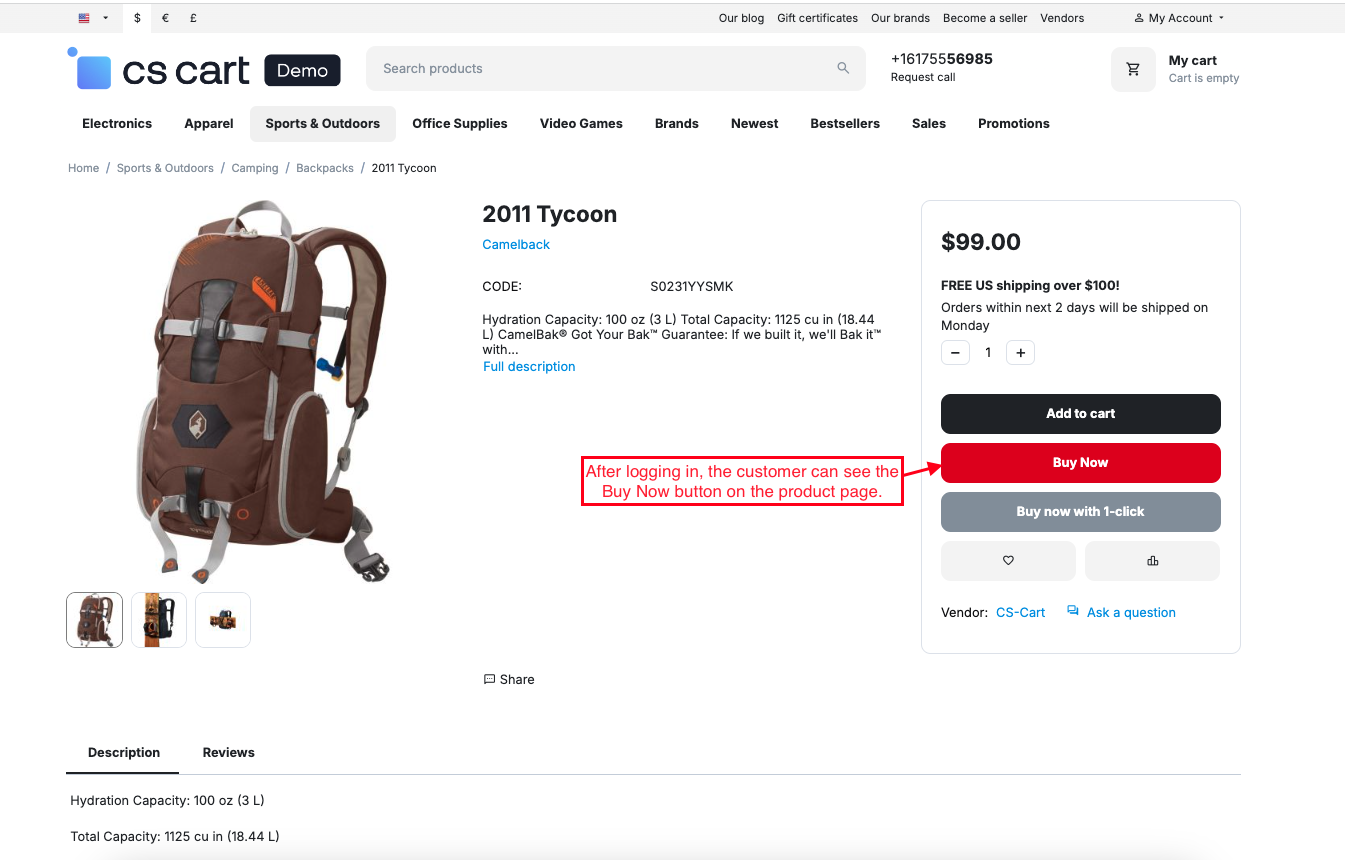This screenshot has height=860, width=1345.
Task: Switch currency to Euro
Action: coord(165,18)
